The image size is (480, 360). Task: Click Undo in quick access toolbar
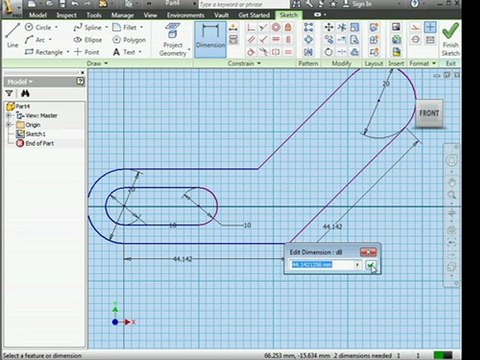(75, 4)
